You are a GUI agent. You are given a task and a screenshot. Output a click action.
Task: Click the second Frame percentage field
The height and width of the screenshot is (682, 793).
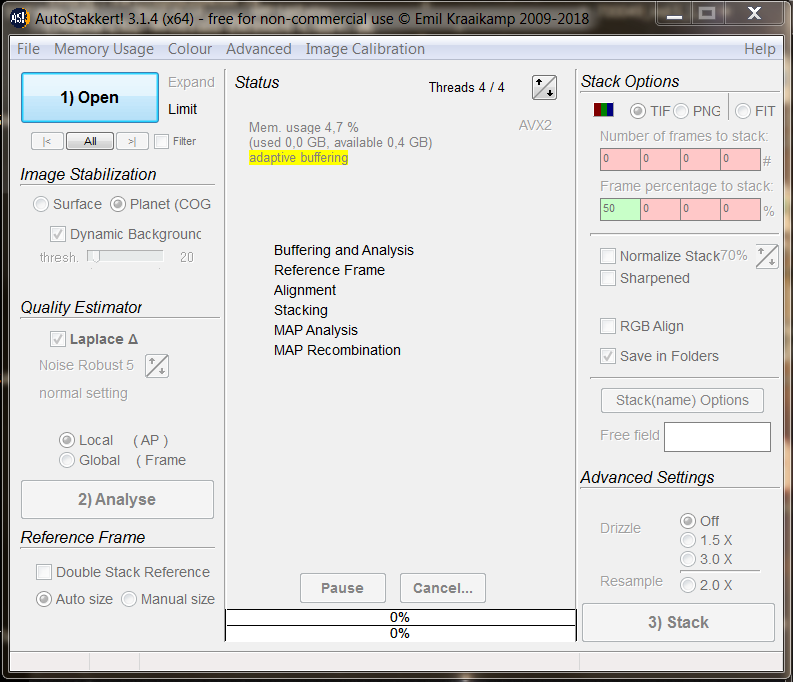pos(660,209)
